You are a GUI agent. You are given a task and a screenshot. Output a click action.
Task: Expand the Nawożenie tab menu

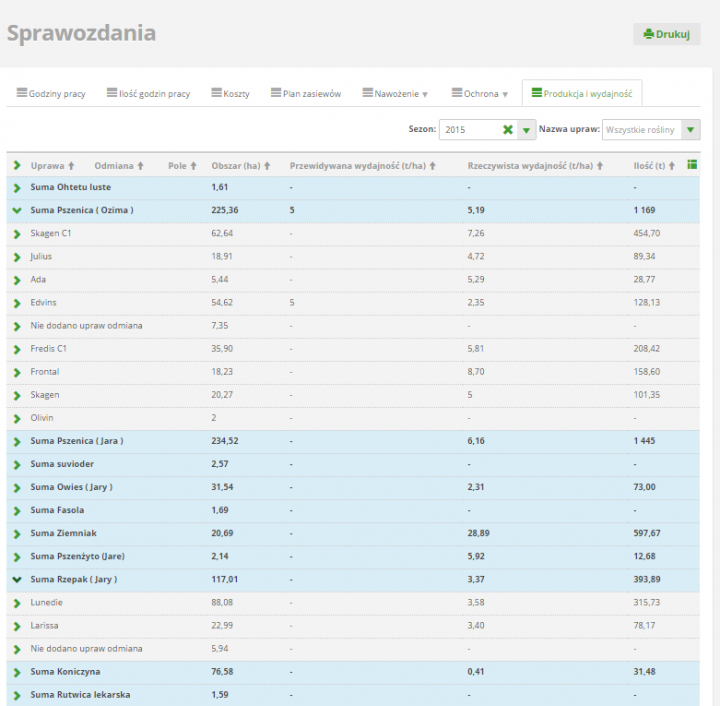point(395,94)
